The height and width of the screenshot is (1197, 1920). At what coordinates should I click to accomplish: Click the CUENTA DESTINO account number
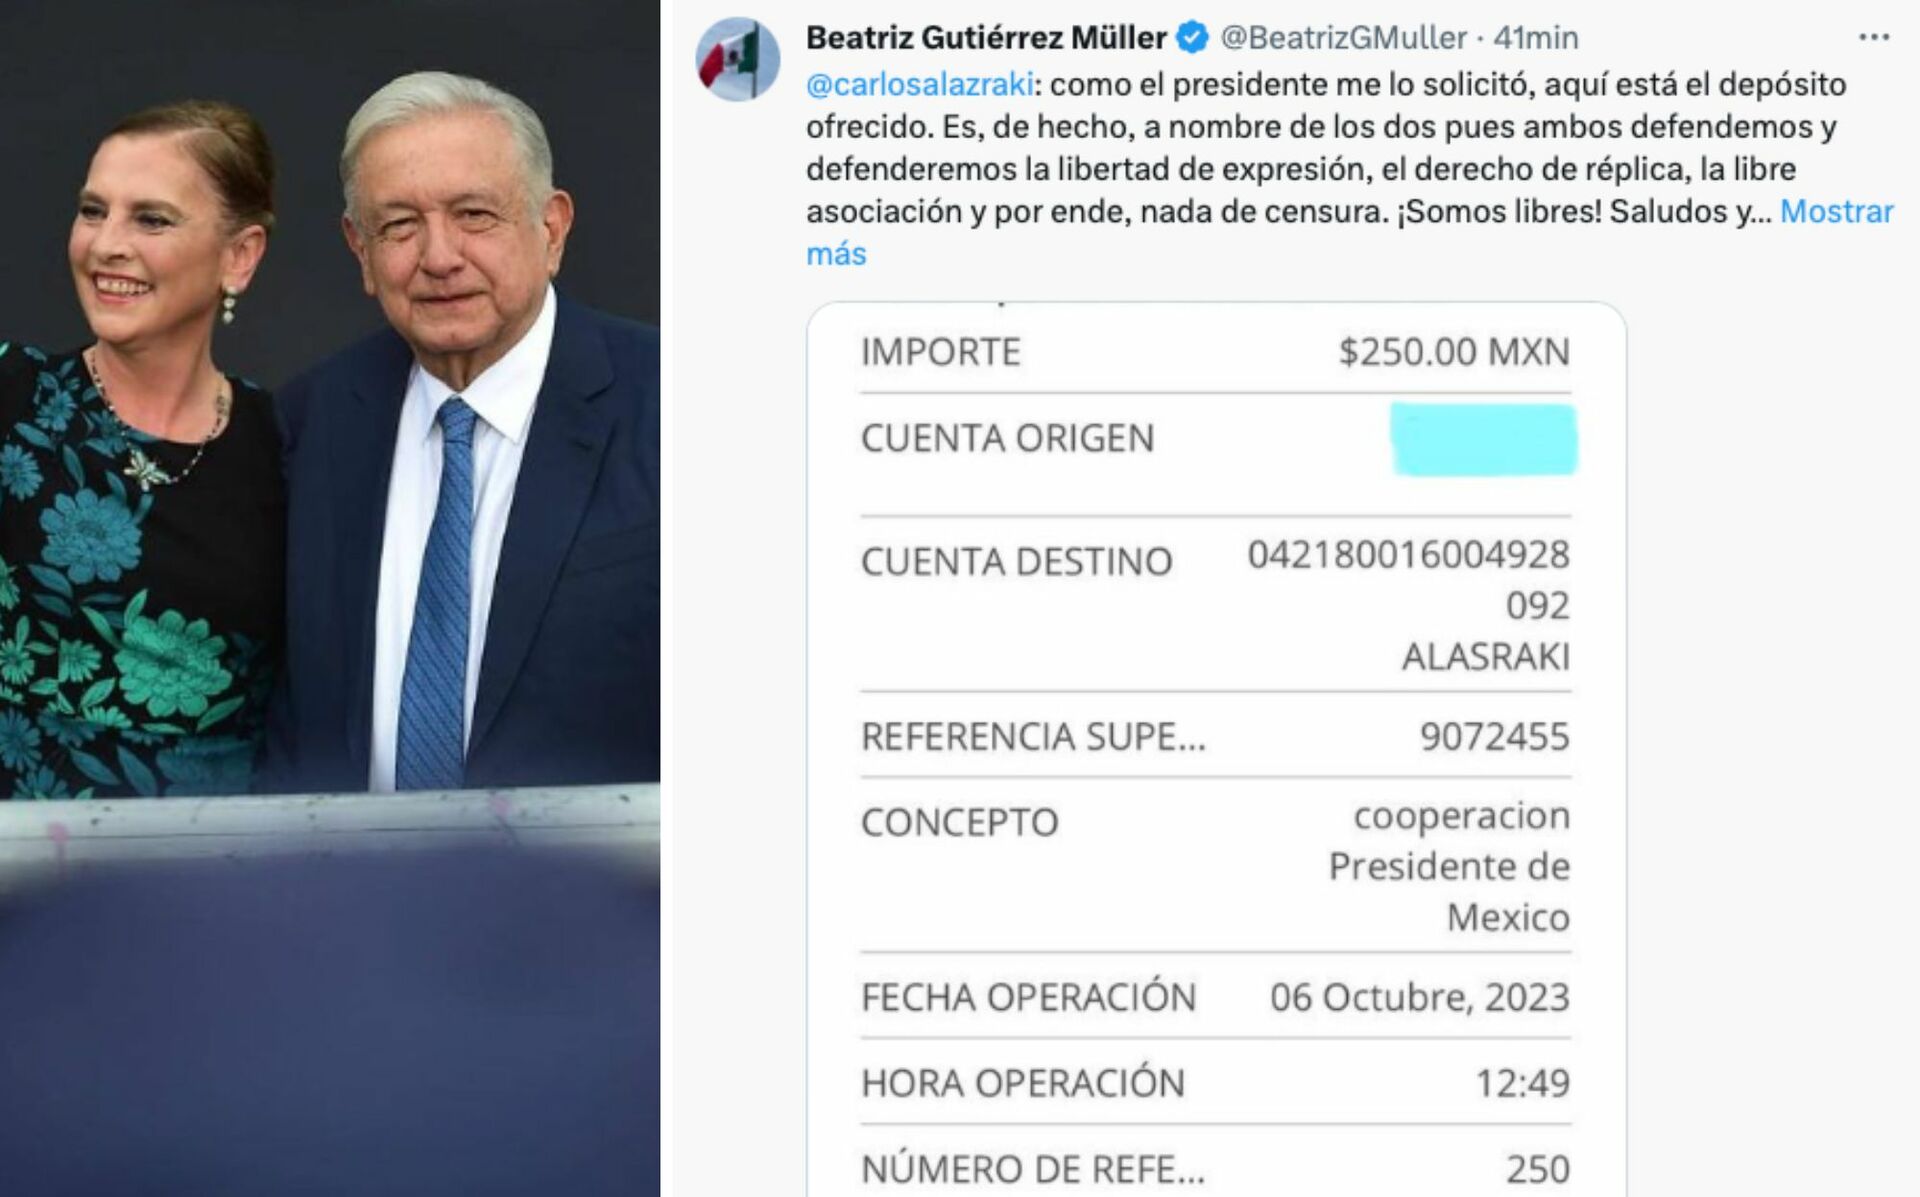coord(1408,555)
